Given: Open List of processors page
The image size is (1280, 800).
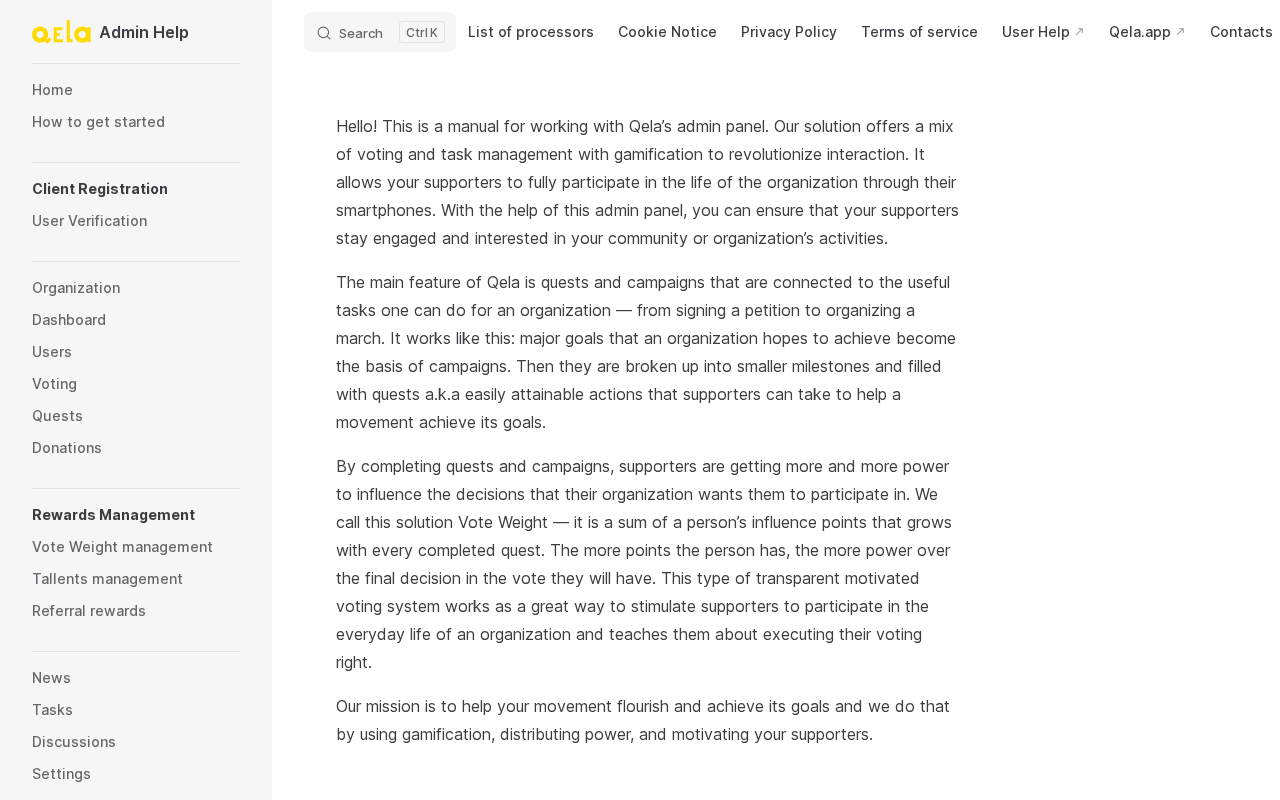Looking at the screenshot, I should click(531, 32).
